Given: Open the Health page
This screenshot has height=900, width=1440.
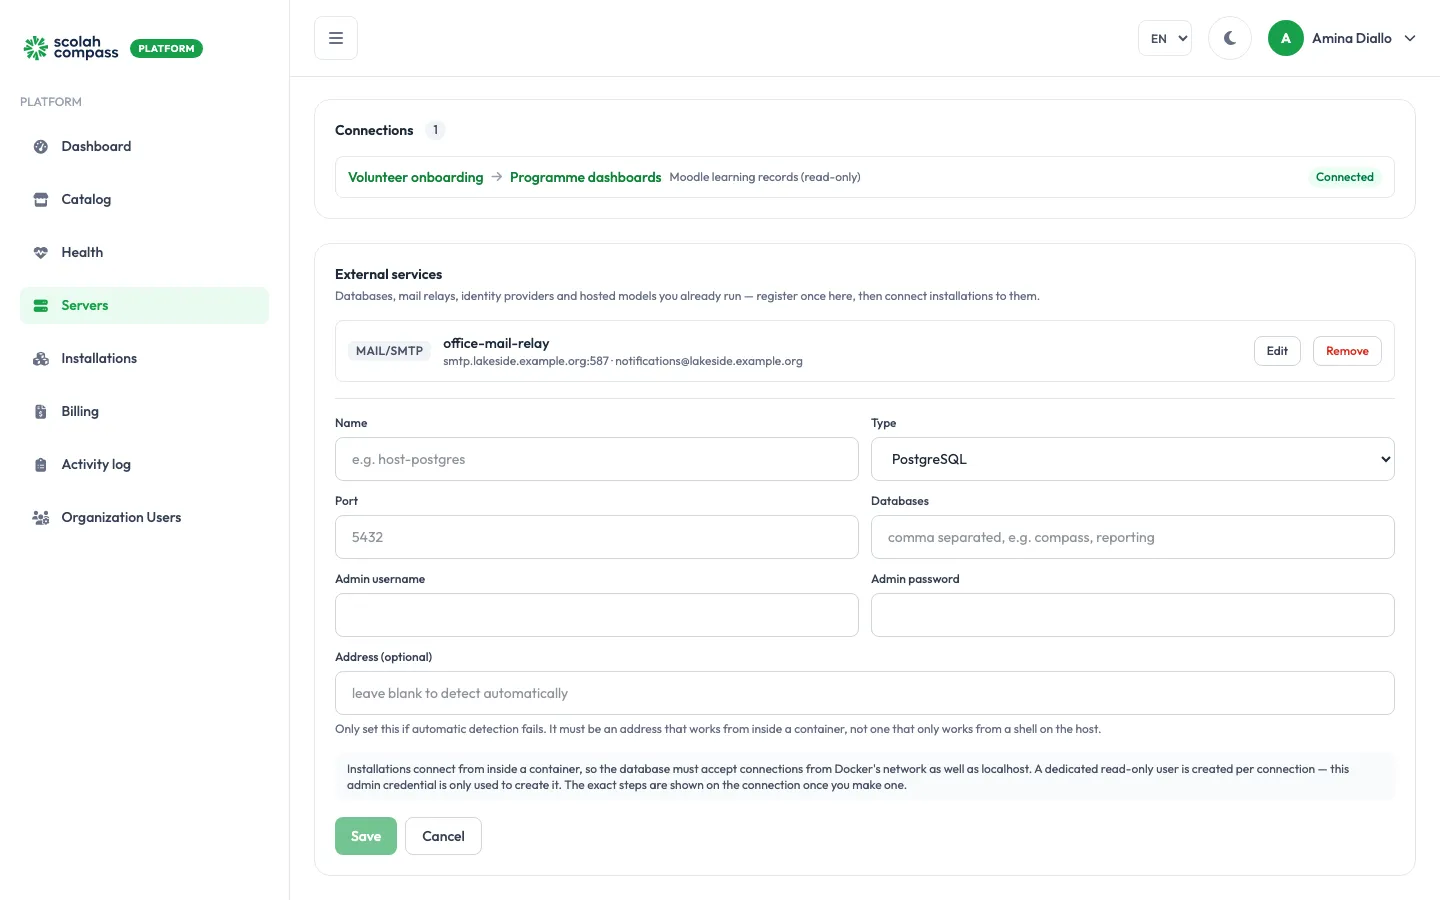Looking at the screenshot, I should [144, 253].
